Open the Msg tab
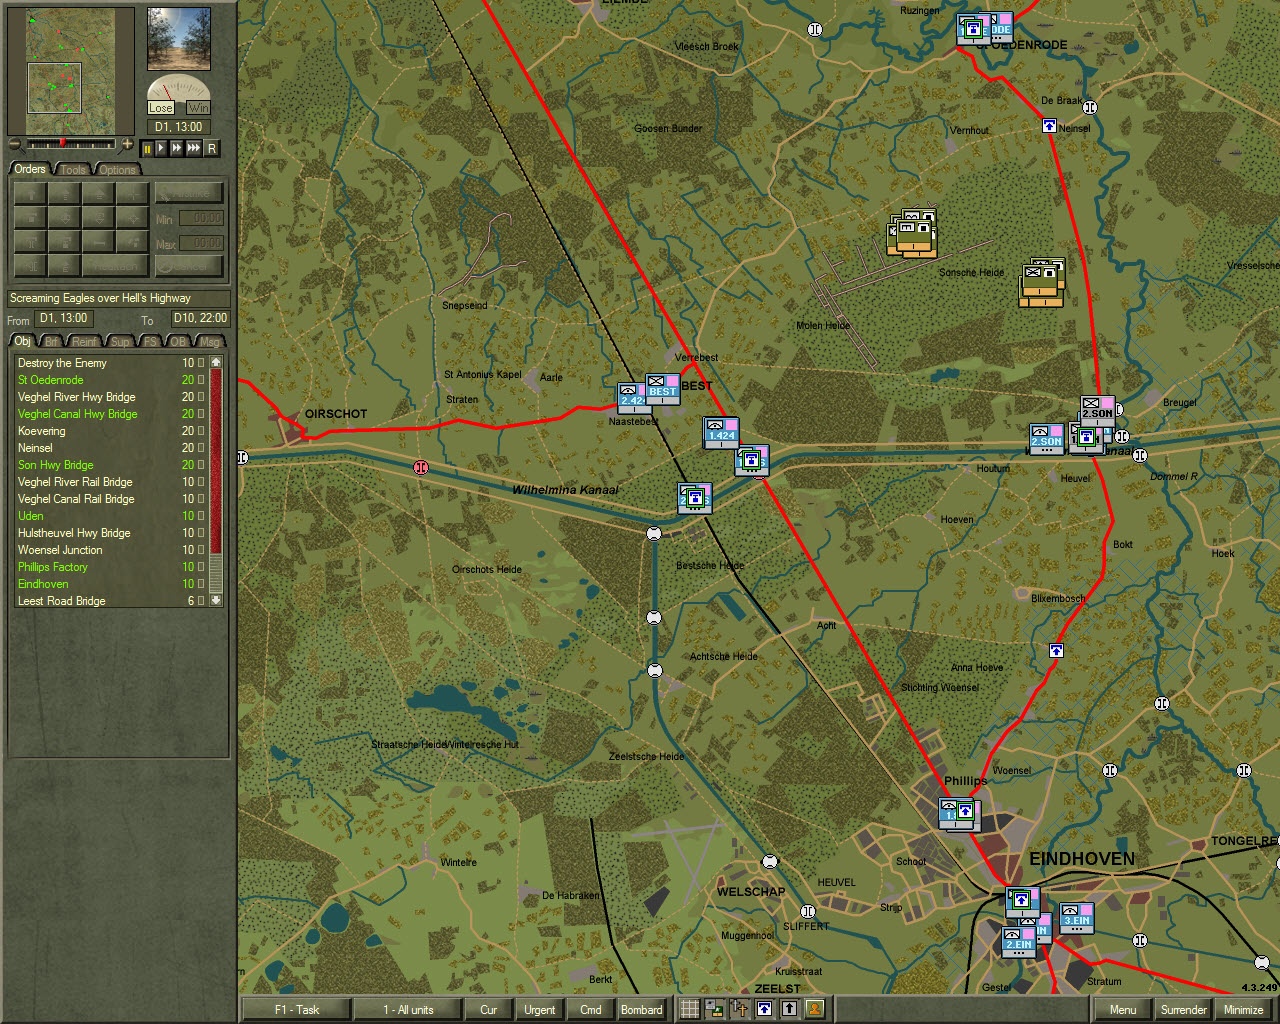The width and height of the screenshot is (1280, 1024). (x=209, y=341)
